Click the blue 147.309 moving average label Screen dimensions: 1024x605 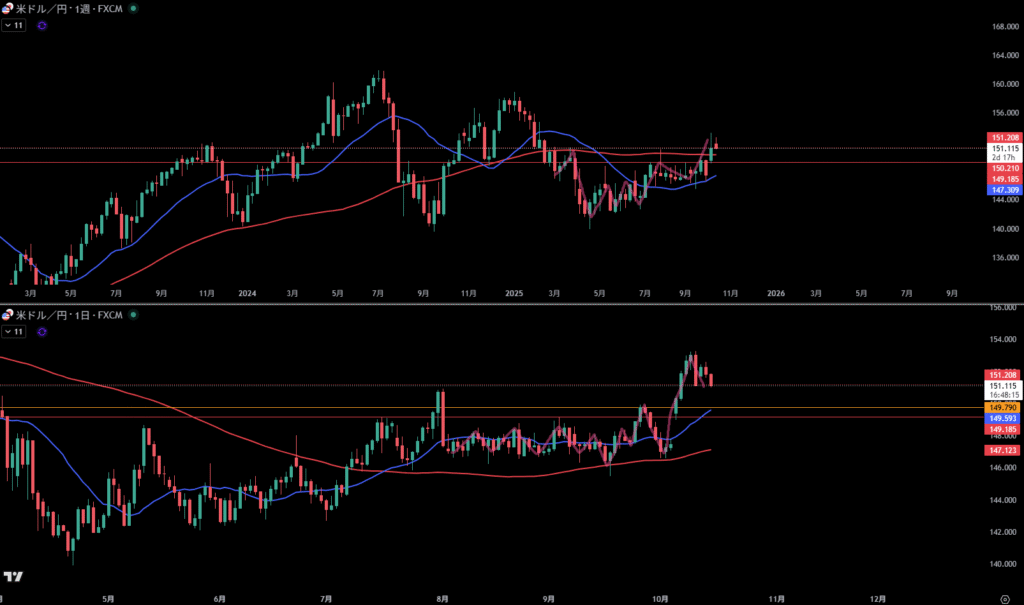click(1003, 189)
